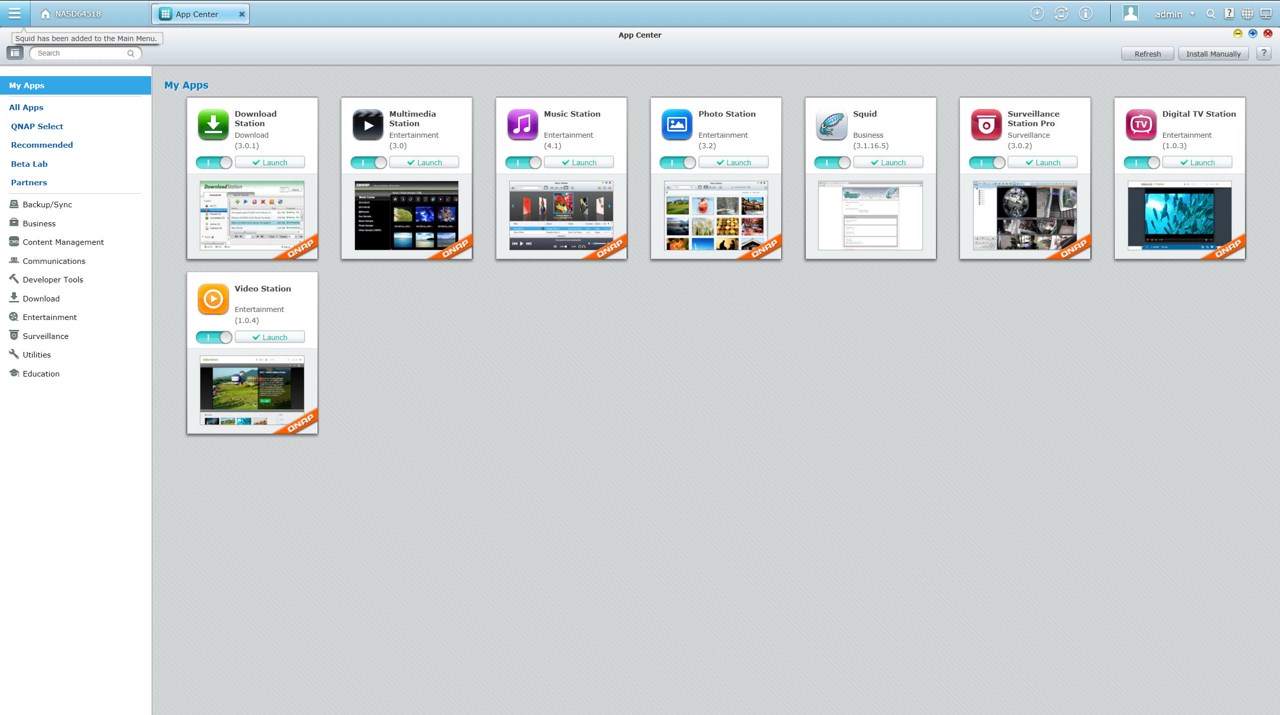Click the Surveillance Station Pro app icon
This screenshot has height=715, width=1280.
pyautogui.click(x=986, y=125)
